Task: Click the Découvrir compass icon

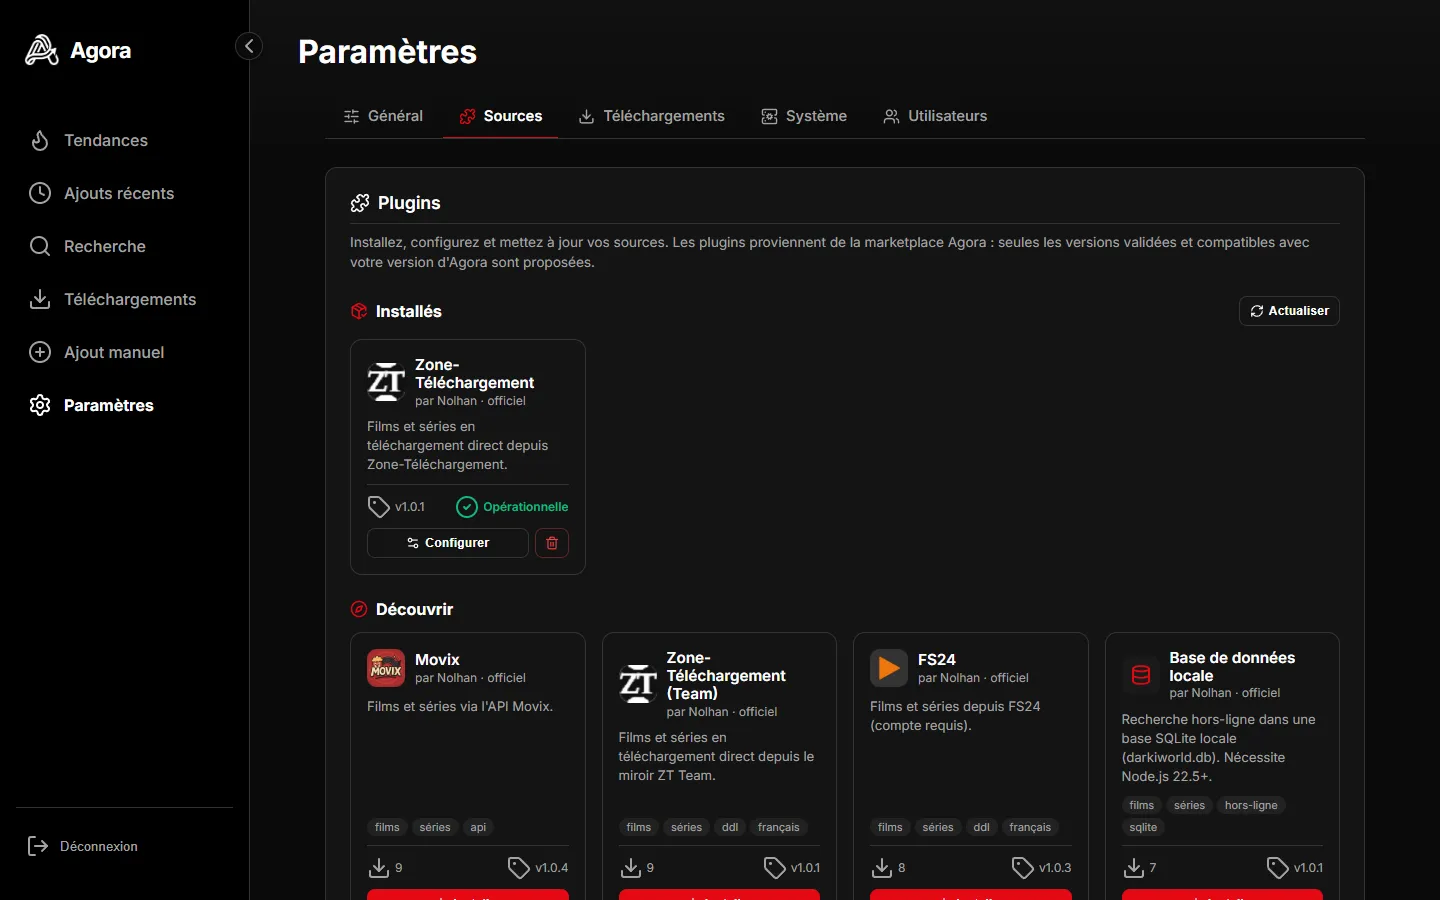Action: pyautogui.click(x=359, y=609)
